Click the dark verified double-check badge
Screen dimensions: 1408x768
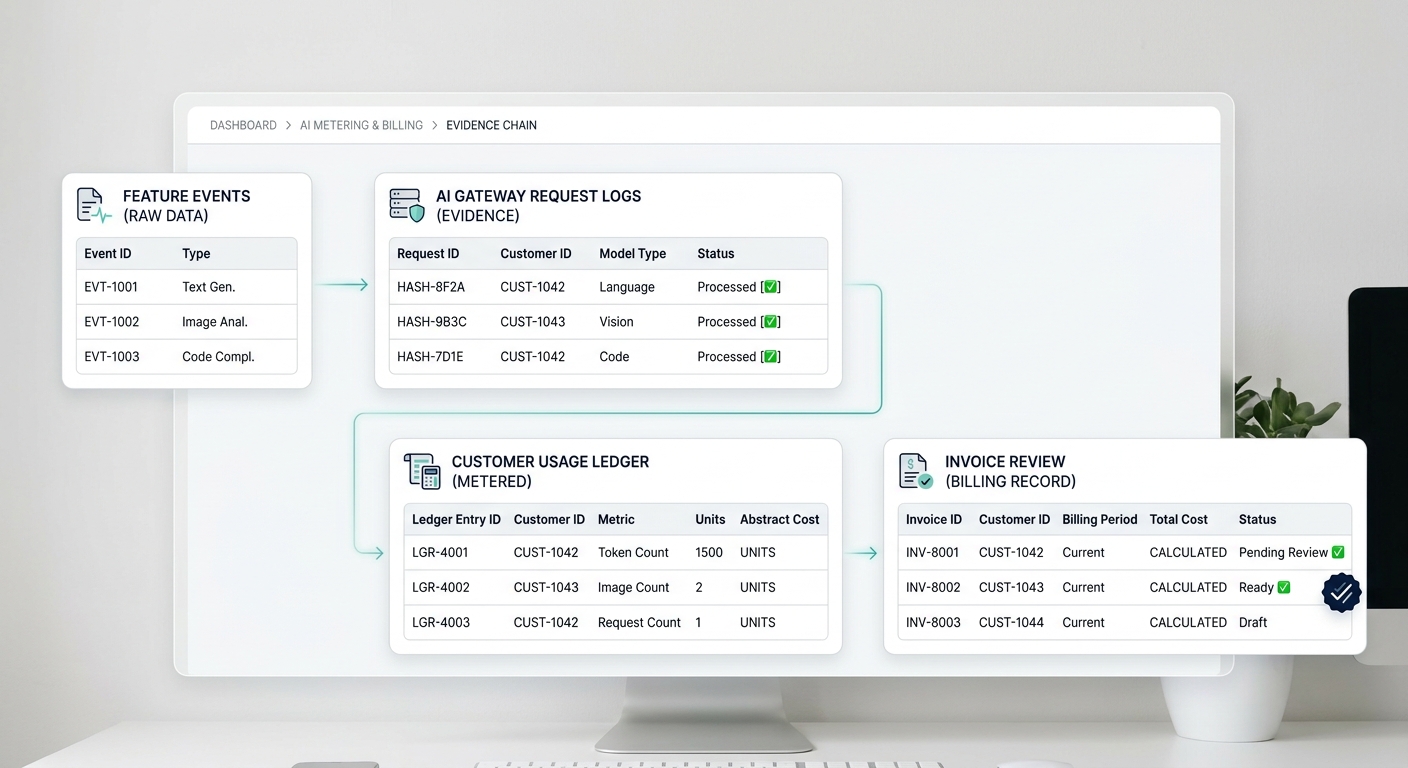pyautogui.click(x=1341, y=593)
